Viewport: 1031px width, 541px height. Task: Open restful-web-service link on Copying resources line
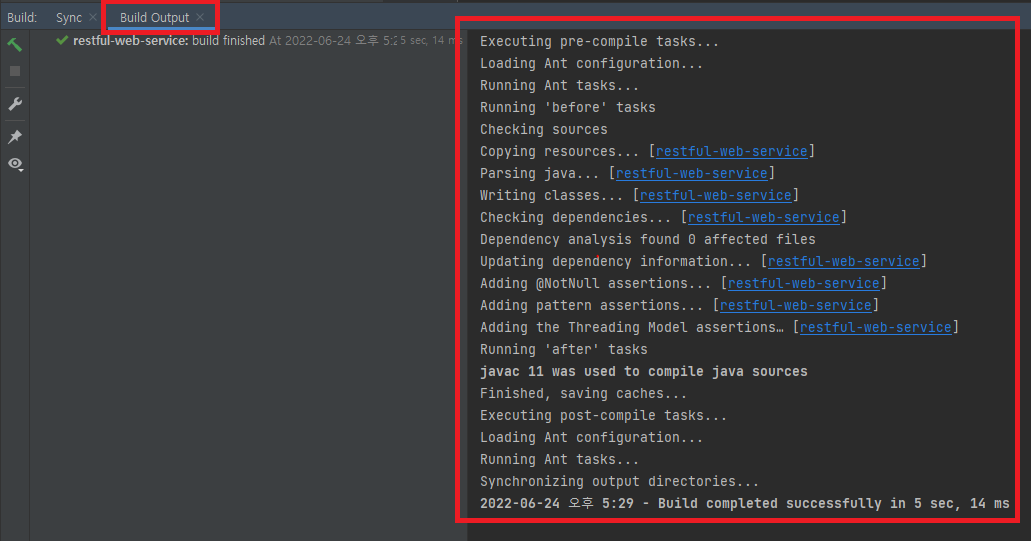tap(731, 151)
